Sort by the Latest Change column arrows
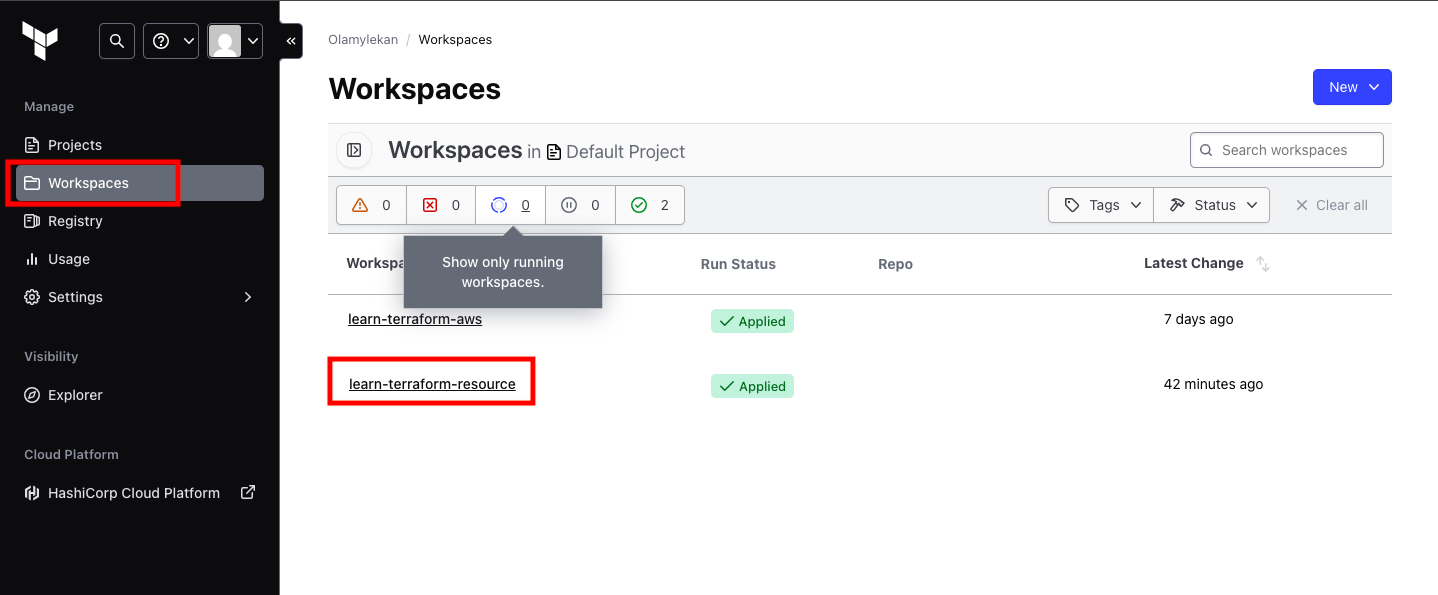This screenshot has height=595, width=1438. click(x=1263, y=264)
